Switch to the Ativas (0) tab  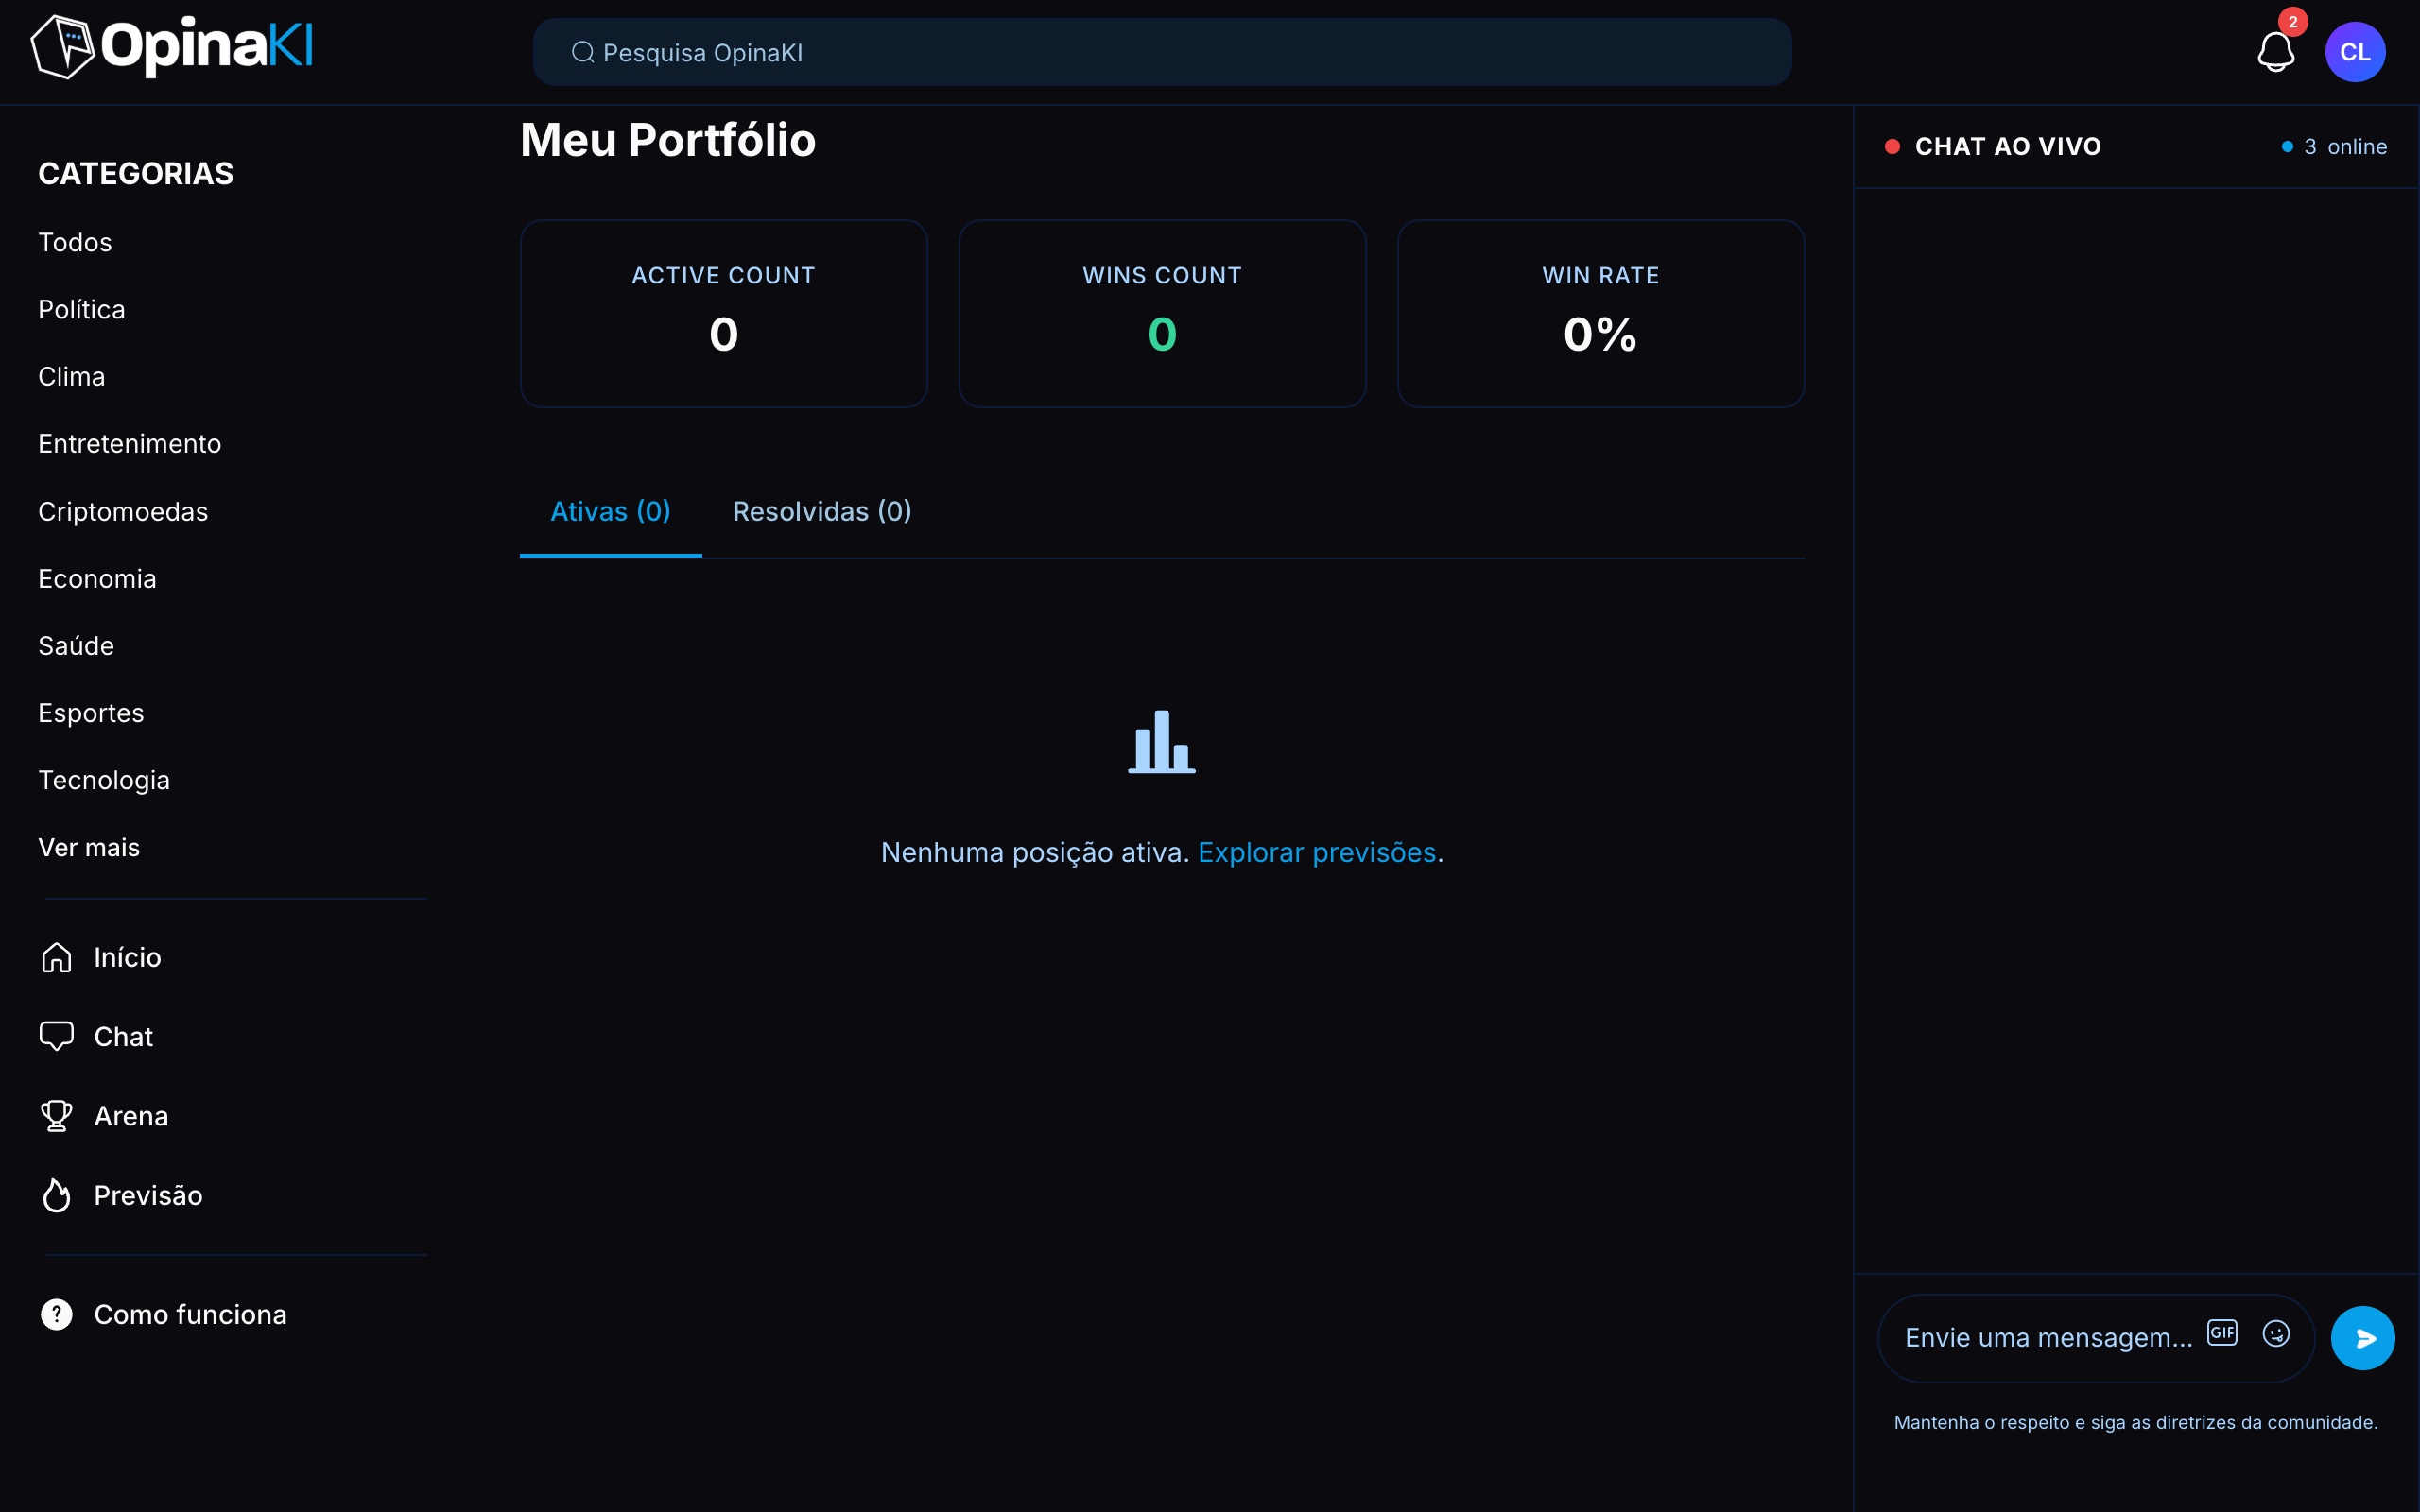pyautogui.click(x=611, y=512)
